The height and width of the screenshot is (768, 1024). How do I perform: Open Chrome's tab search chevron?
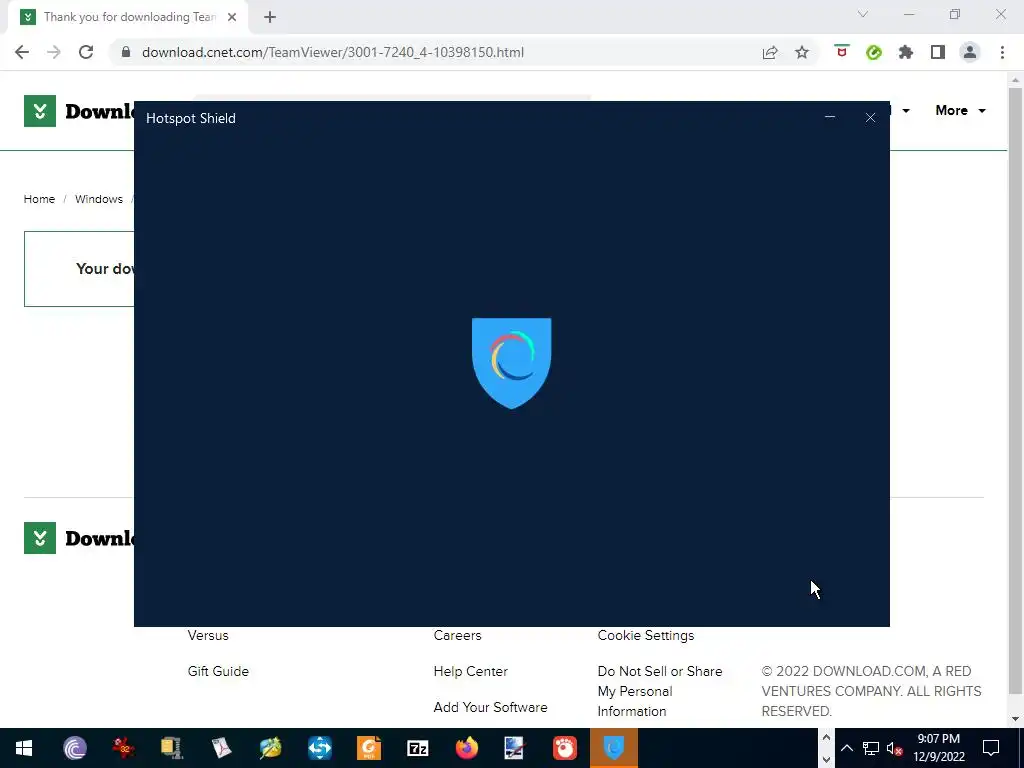(863, 14)
